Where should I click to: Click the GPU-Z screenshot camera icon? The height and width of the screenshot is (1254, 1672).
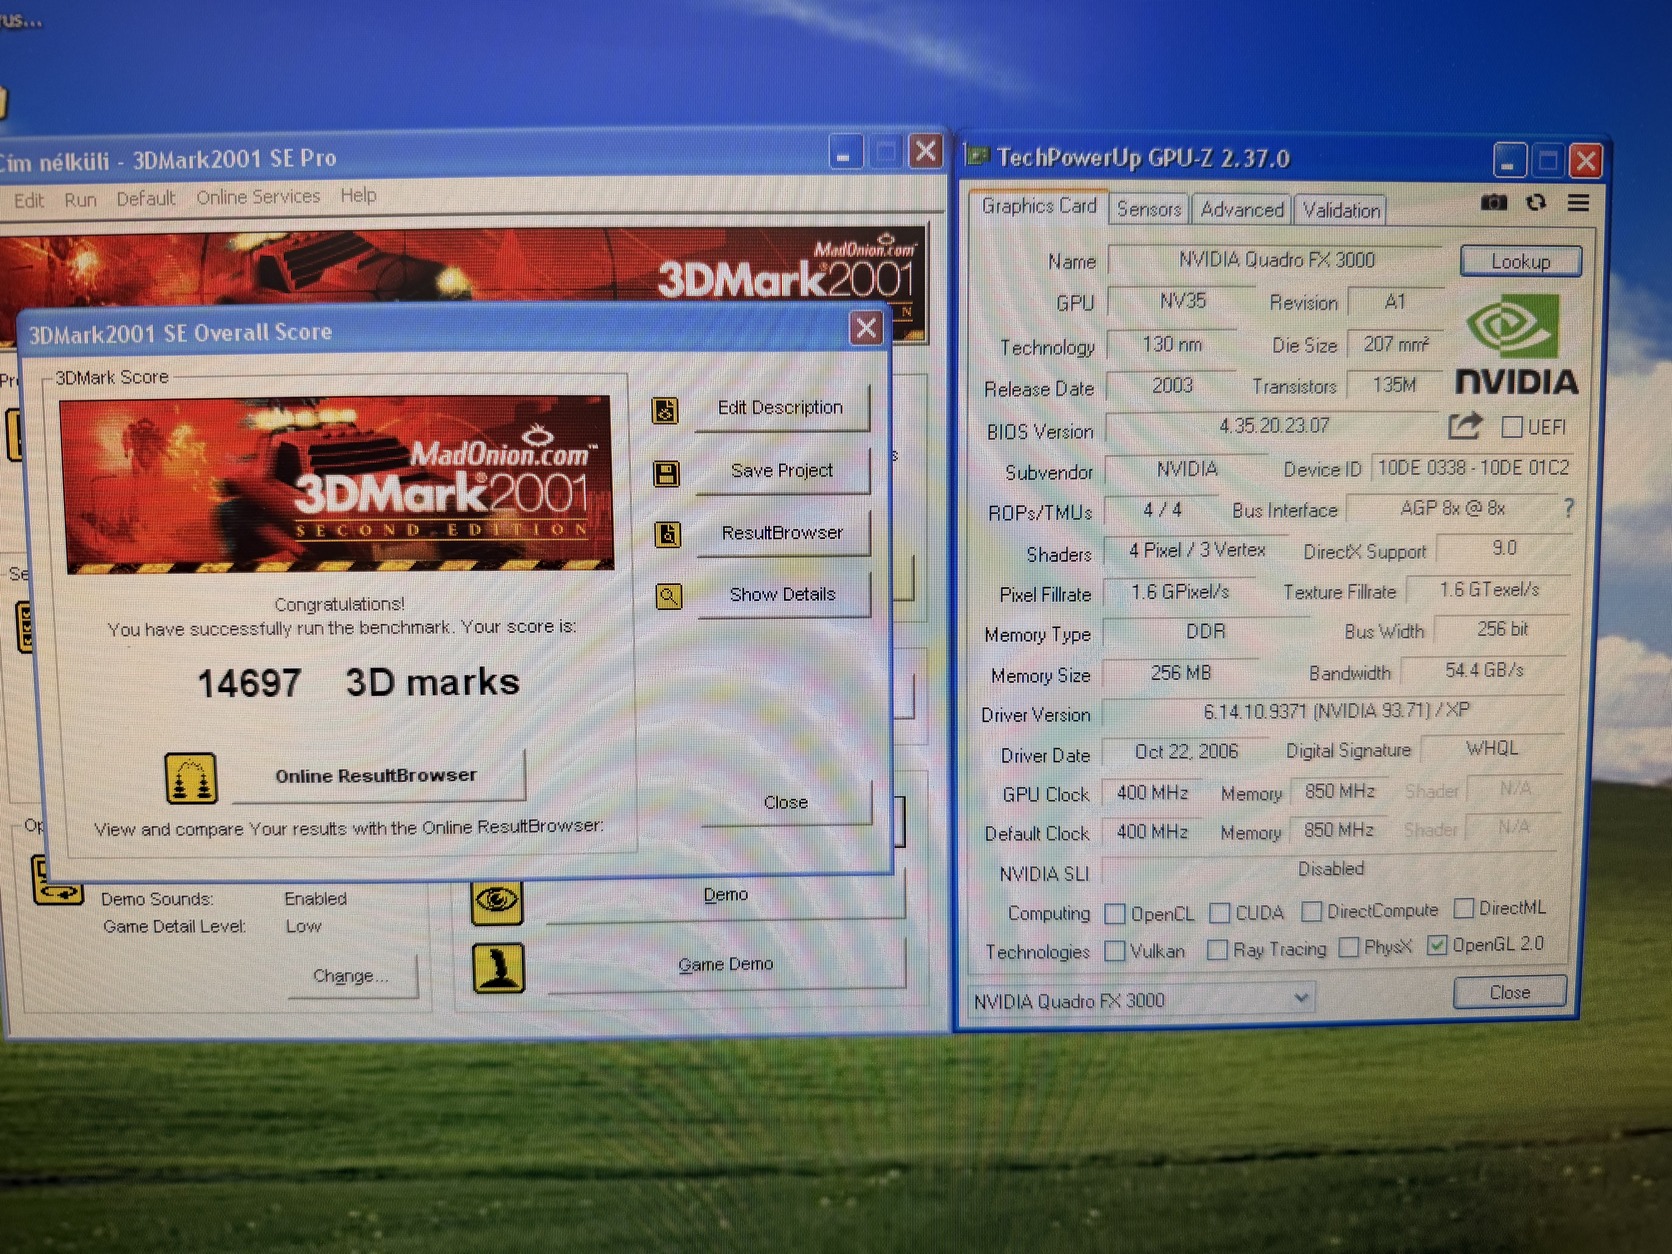pos(1493,203)
